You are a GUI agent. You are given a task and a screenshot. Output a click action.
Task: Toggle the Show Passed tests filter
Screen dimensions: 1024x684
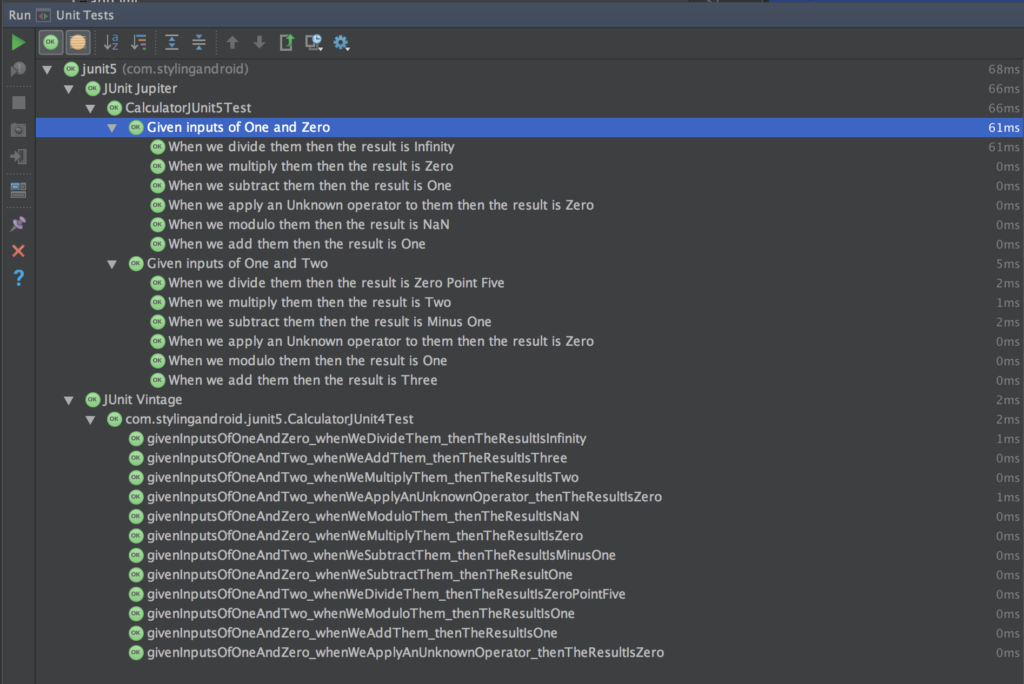tap(50, 42)
